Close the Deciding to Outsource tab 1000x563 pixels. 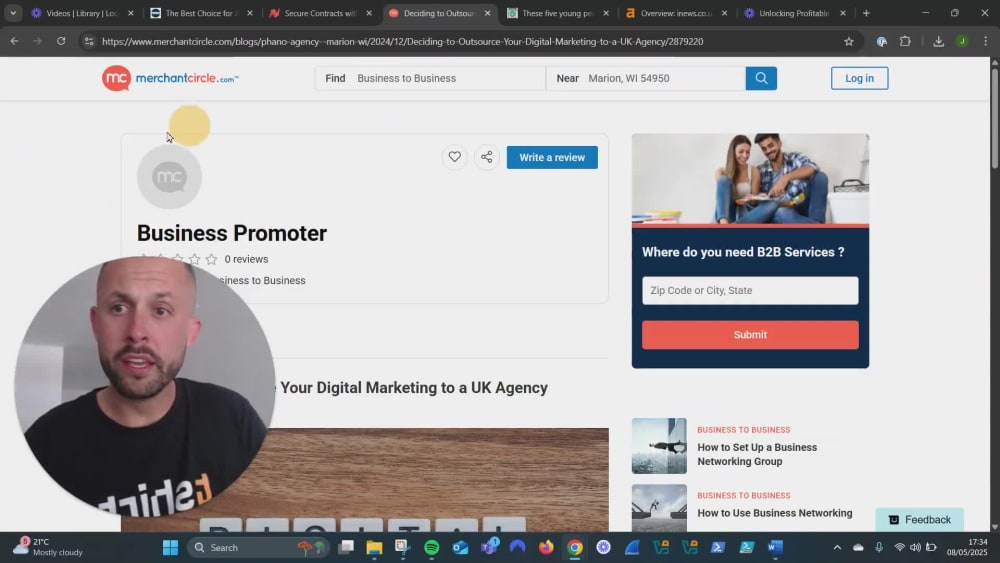pos(487,13)
